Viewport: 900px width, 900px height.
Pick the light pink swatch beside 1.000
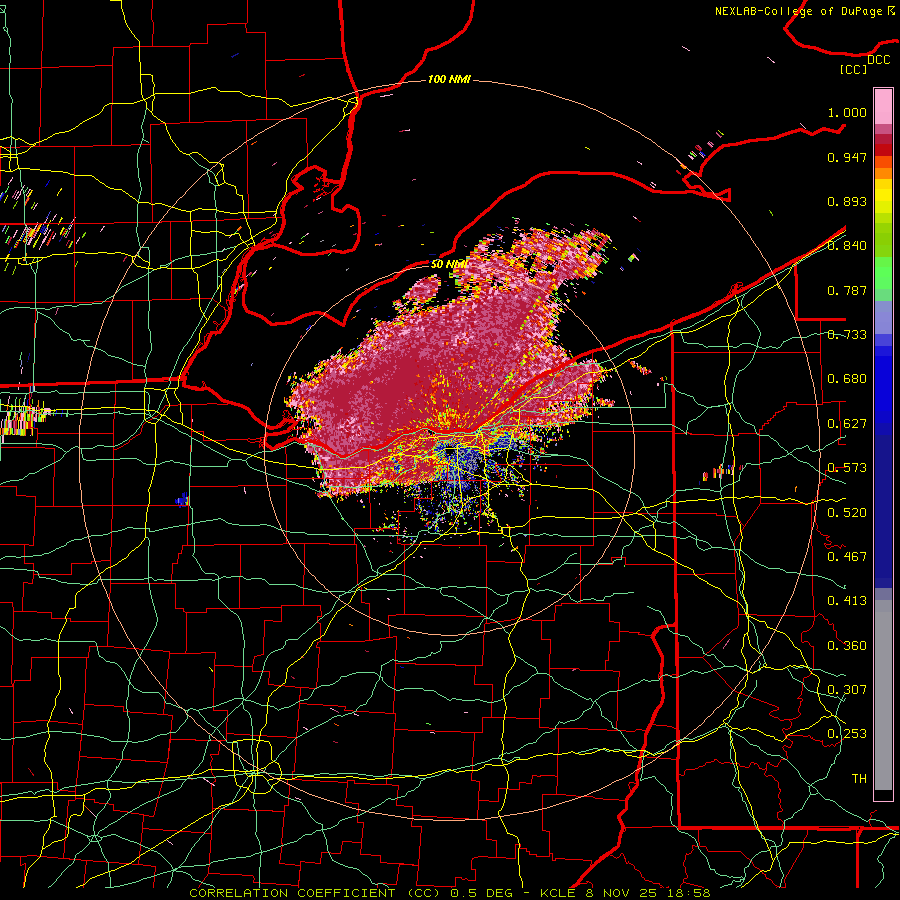point(883,107)
